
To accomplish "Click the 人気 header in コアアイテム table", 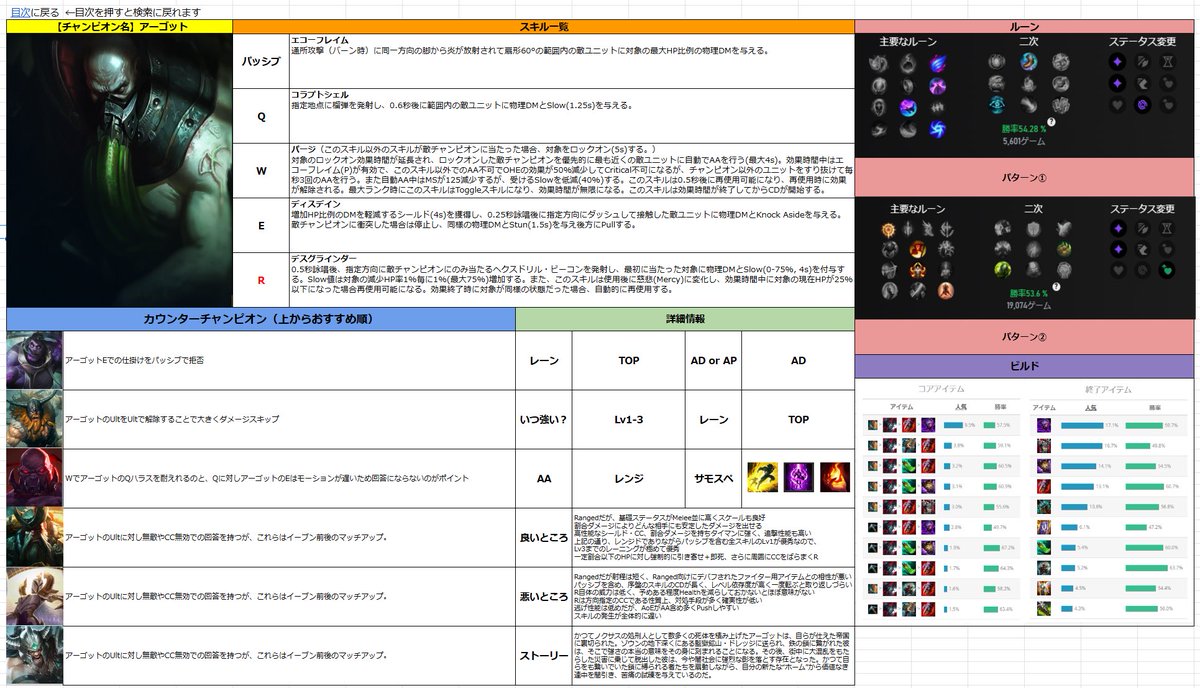I will (x=961, y=407).
